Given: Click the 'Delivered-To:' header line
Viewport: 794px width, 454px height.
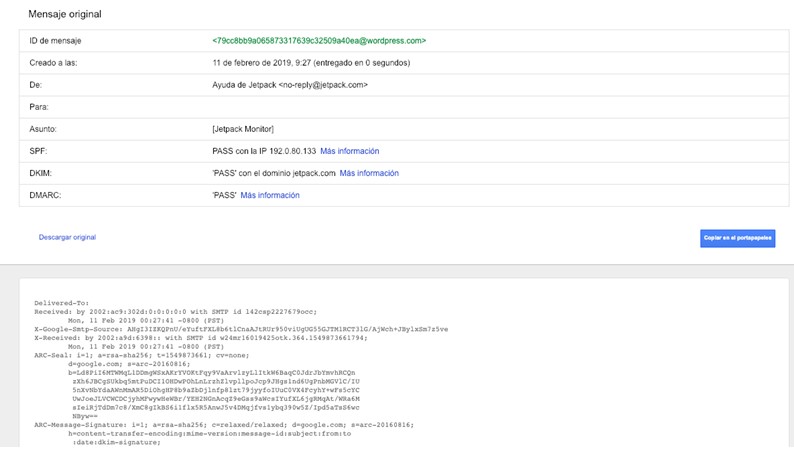Looking at the screenshot, I should 62,303.
